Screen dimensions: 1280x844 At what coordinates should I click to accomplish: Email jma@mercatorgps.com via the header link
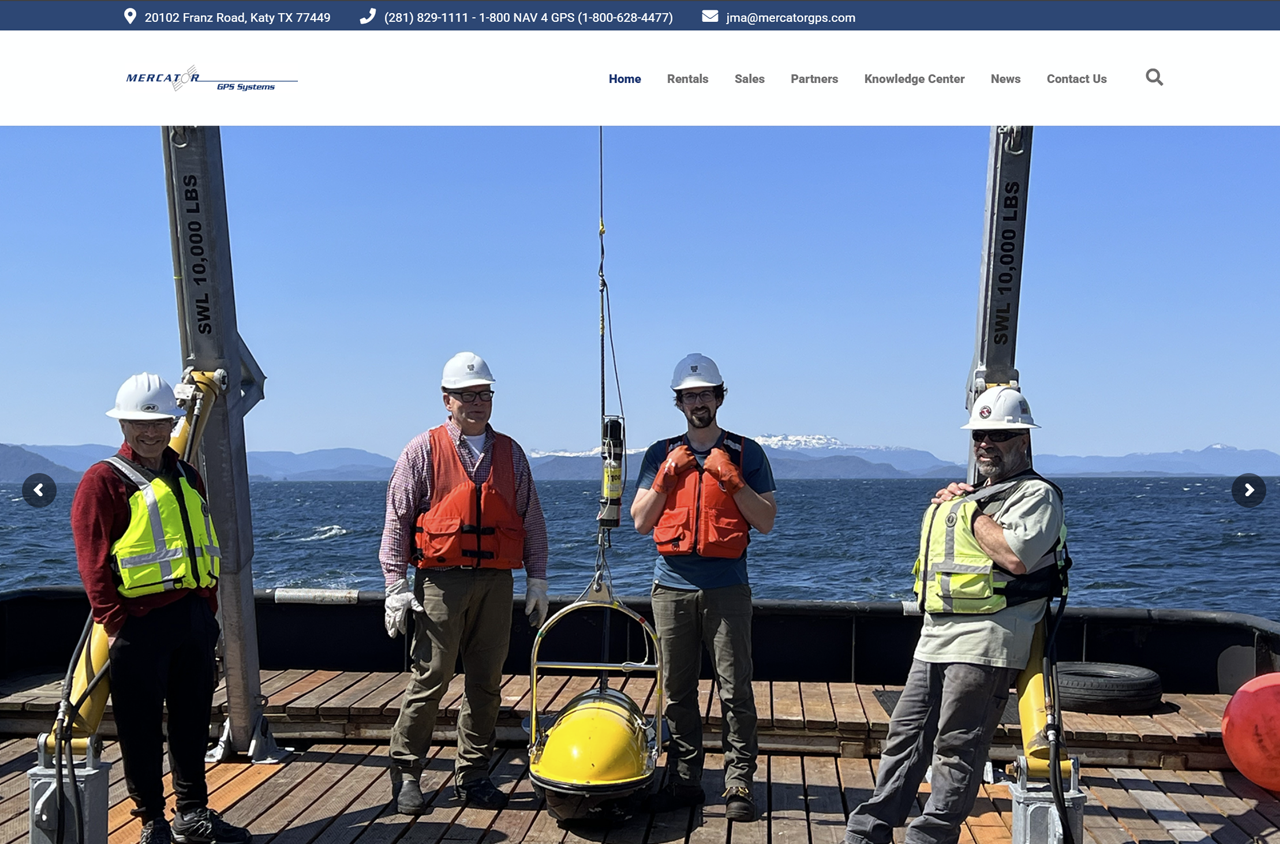coord(790,17)
